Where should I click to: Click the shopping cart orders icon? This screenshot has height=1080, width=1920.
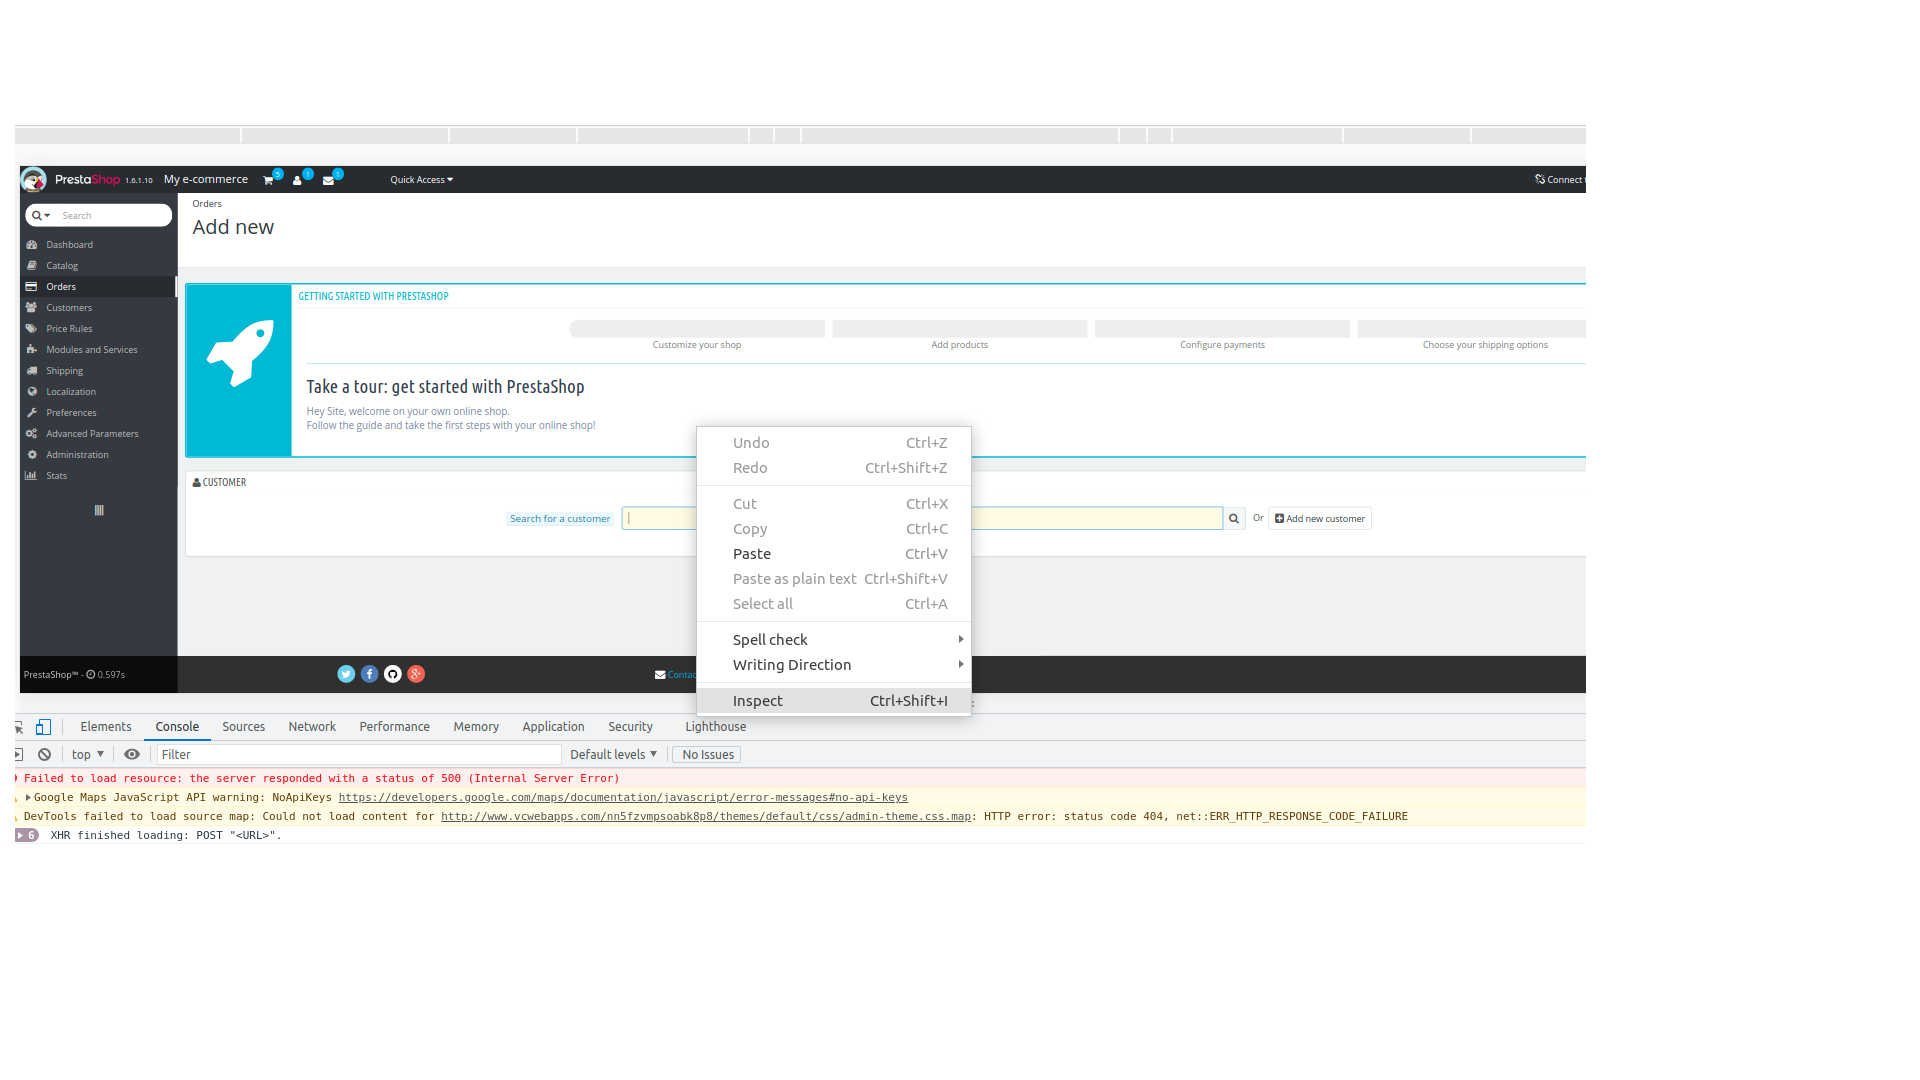point(268,181)
